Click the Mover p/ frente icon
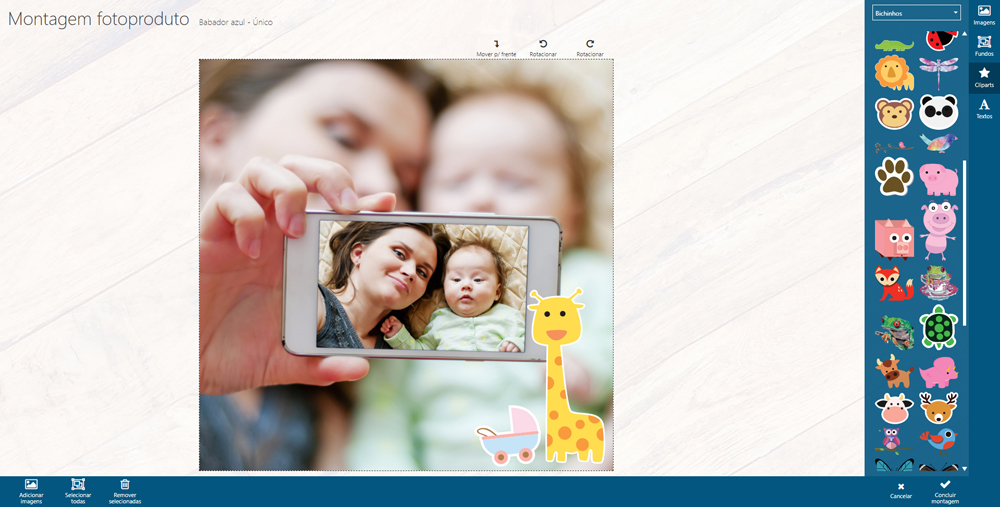 [496, 44]
